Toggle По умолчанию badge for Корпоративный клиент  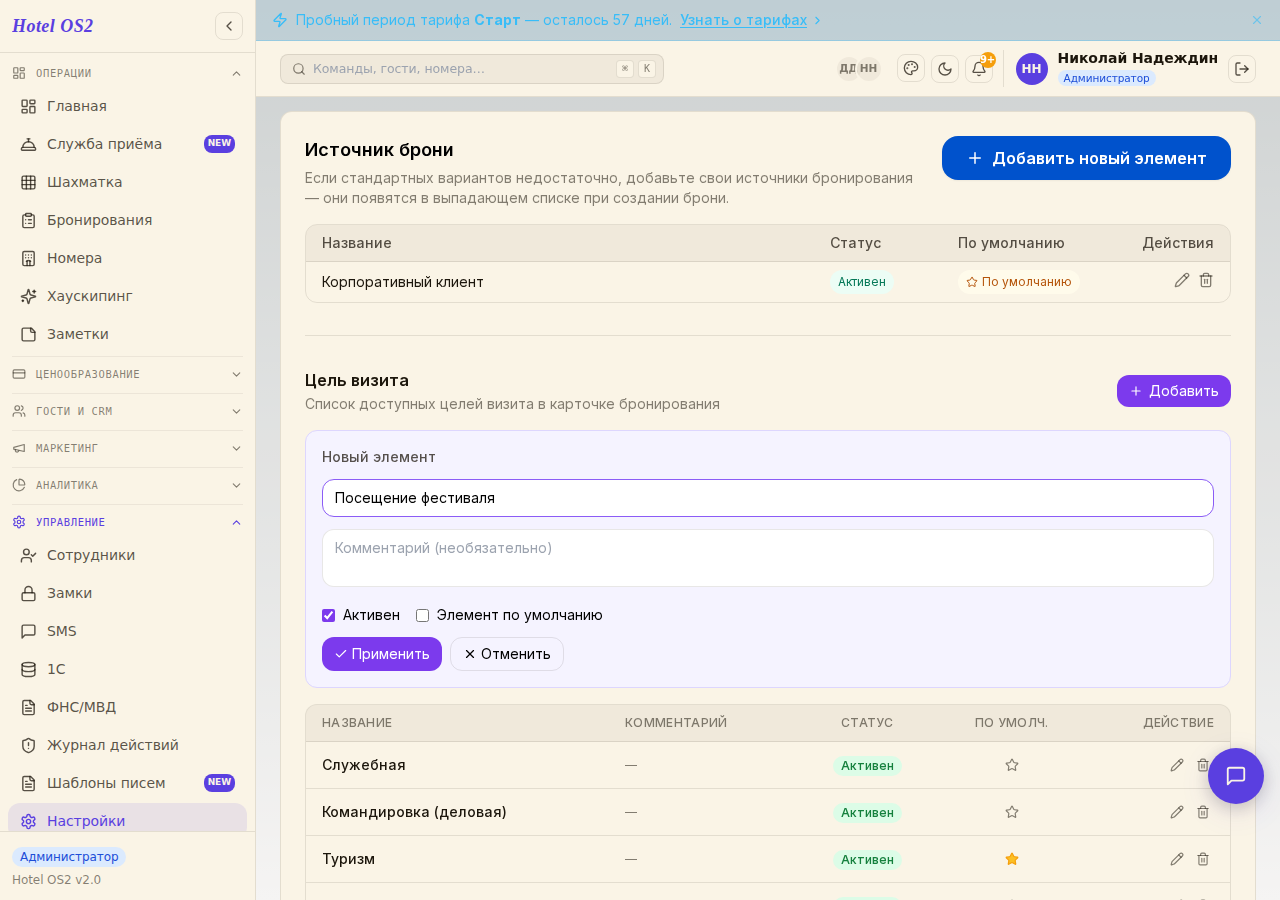[1019, 282]
